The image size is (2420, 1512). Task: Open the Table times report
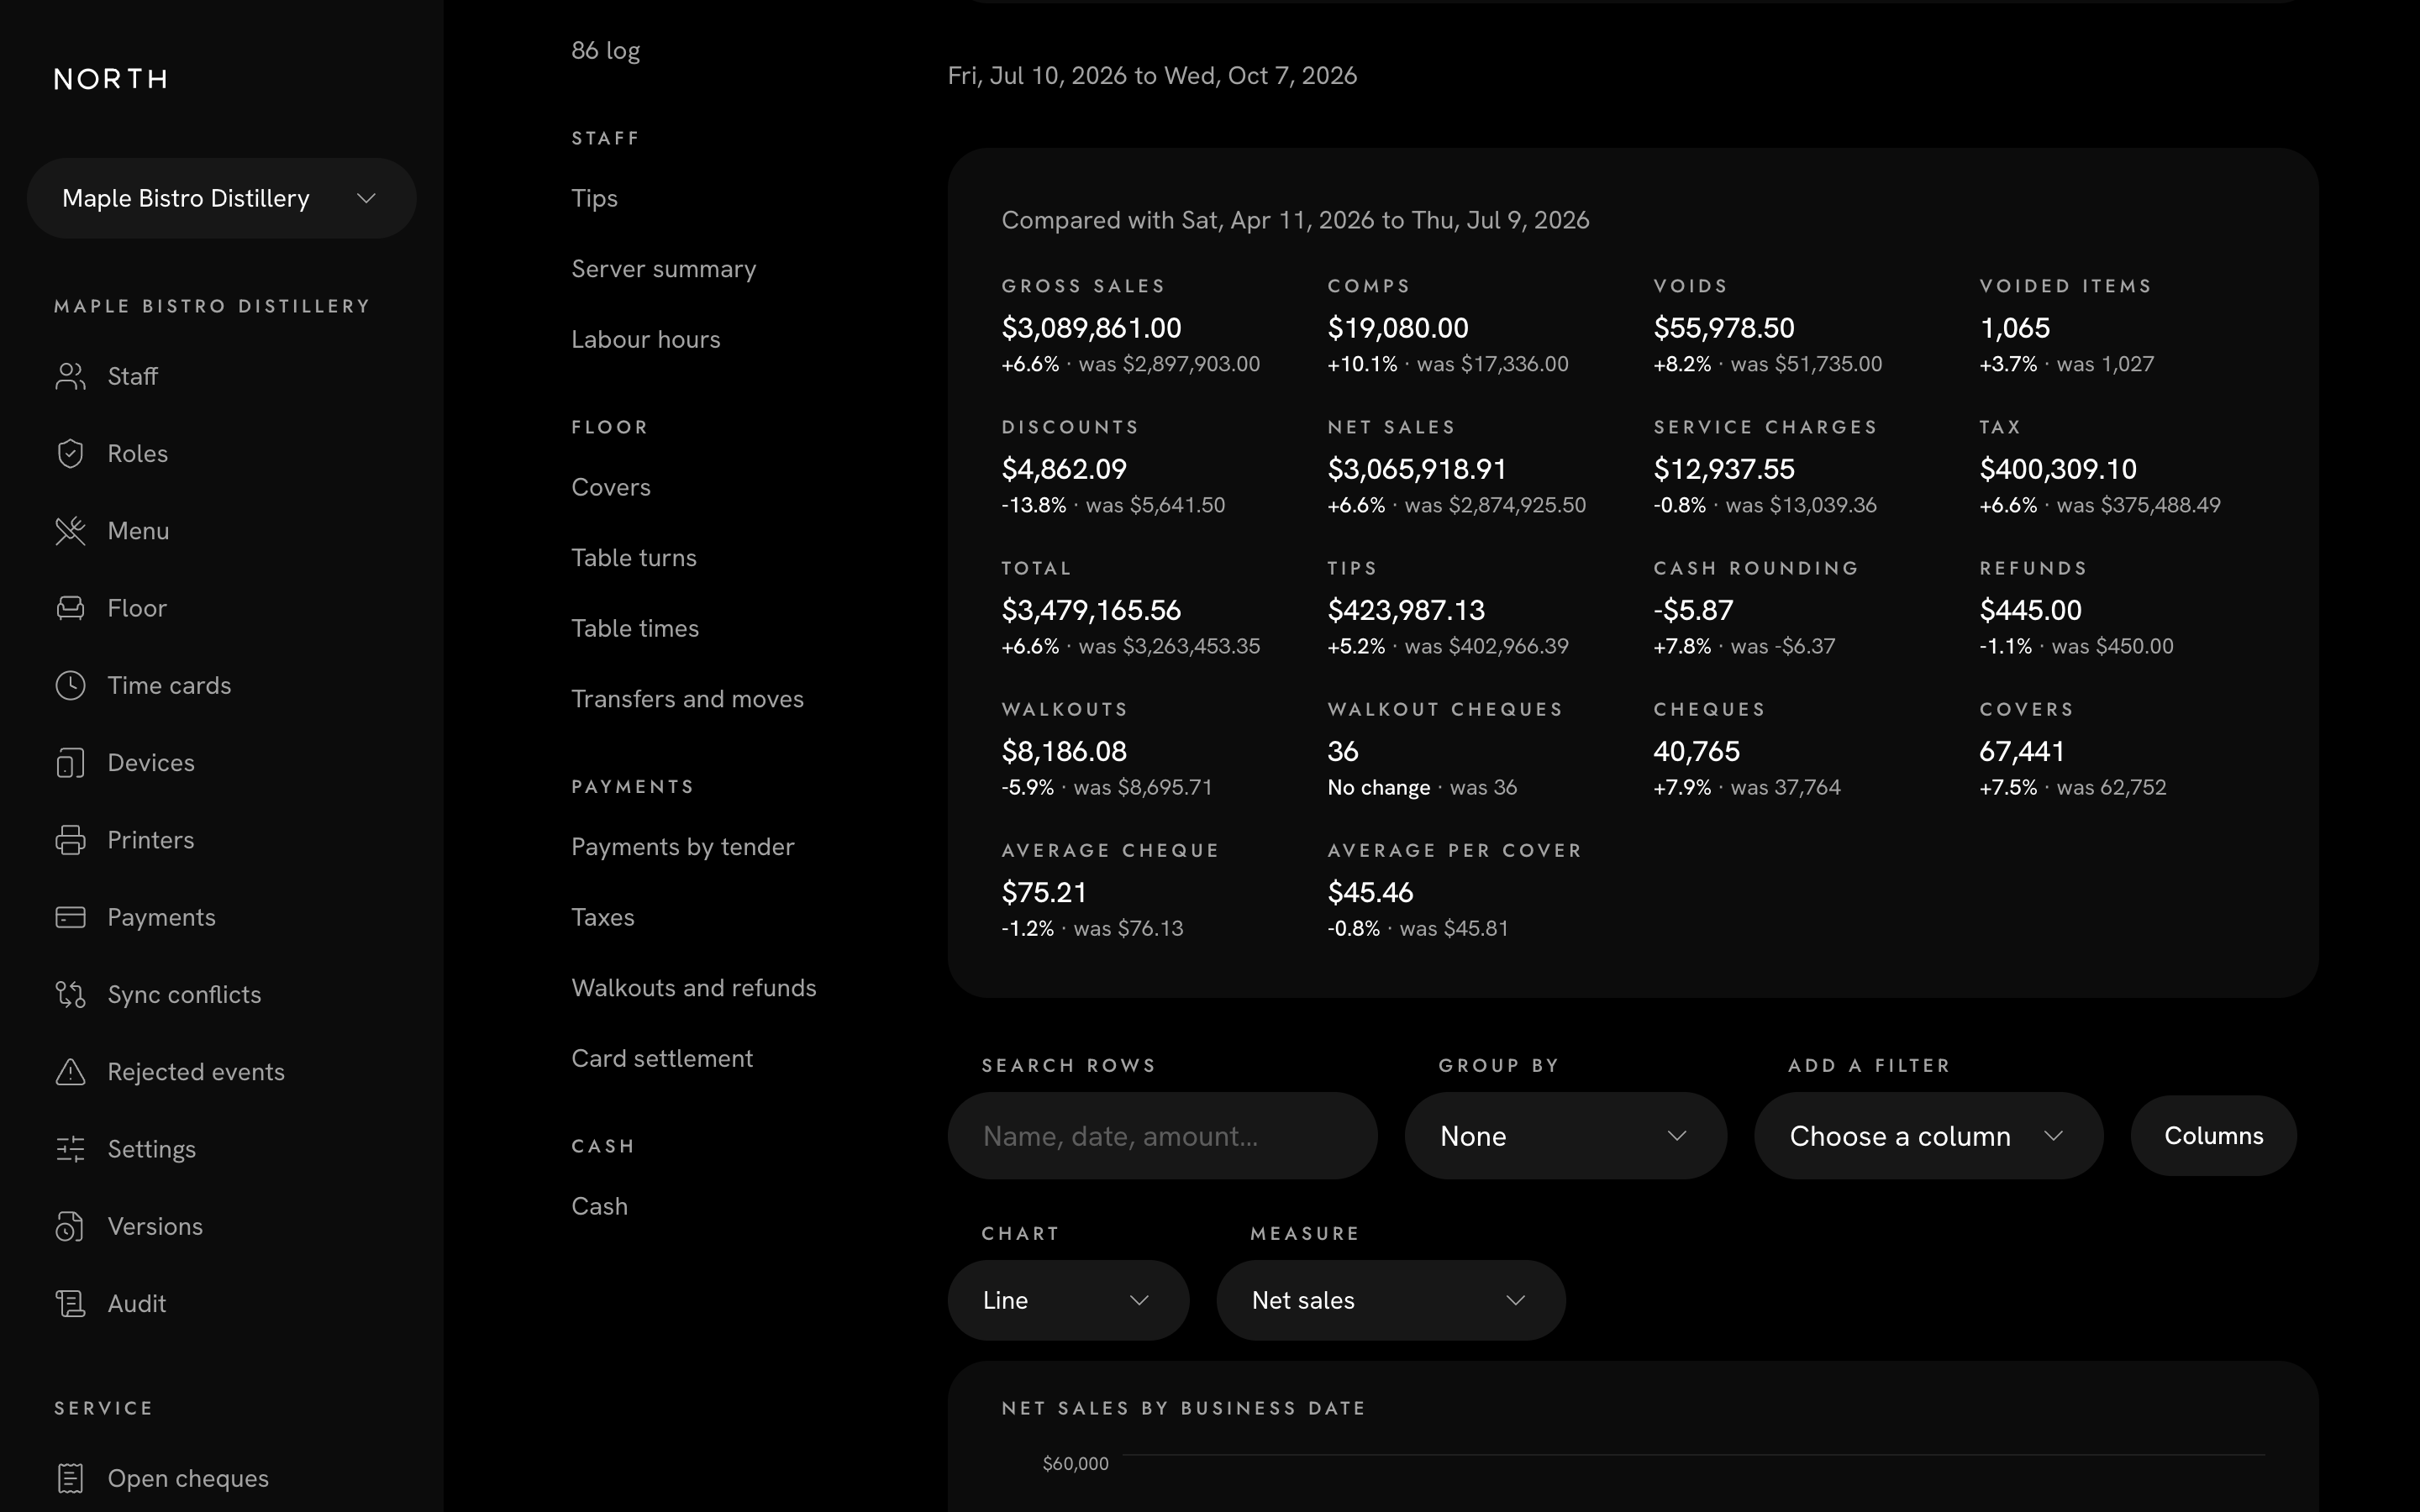point(635,628)
